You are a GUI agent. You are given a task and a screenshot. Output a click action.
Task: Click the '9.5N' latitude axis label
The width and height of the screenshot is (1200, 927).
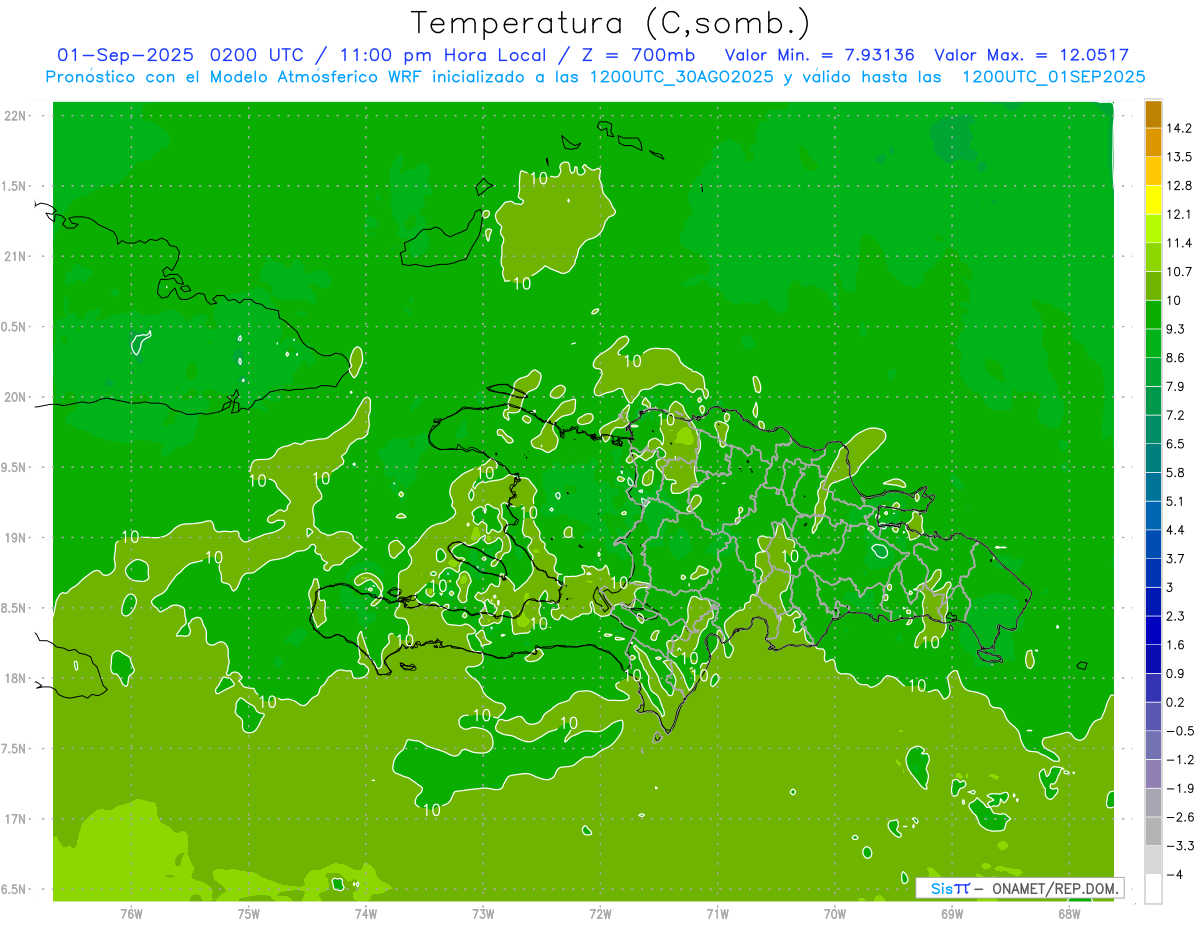click(15, 468)
